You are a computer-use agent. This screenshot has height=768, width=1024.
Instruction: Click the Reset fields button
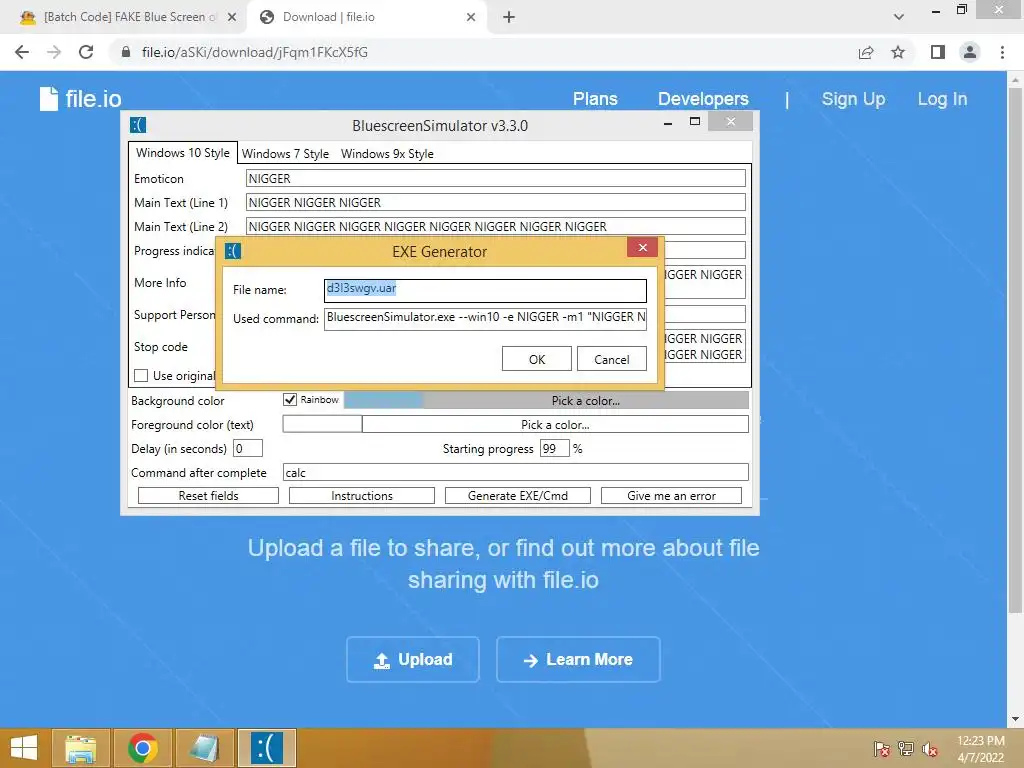[x=208, y=496]
